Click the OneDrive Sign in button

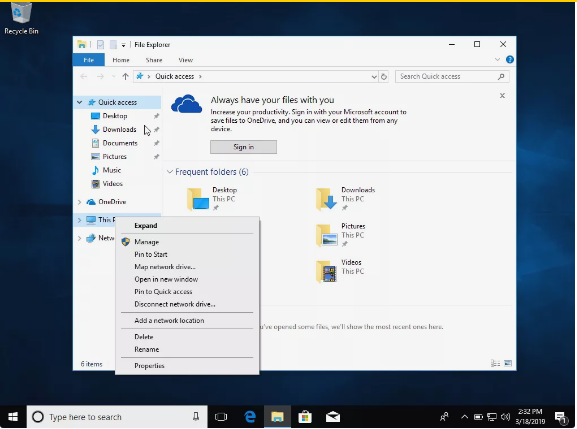click(243, 147)
